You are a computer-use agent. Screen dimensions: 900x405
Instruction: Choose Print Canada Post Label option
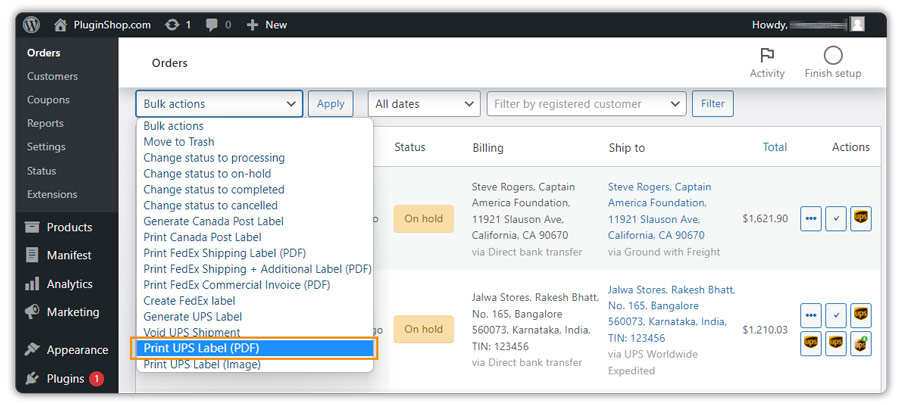(x=255, y=237)
